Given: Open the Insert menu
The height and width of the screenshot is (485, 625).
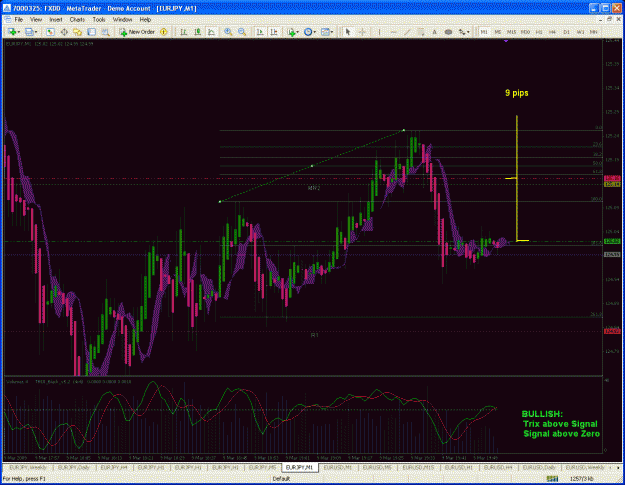Looking at the screenshot, I should tap(56, 20).
